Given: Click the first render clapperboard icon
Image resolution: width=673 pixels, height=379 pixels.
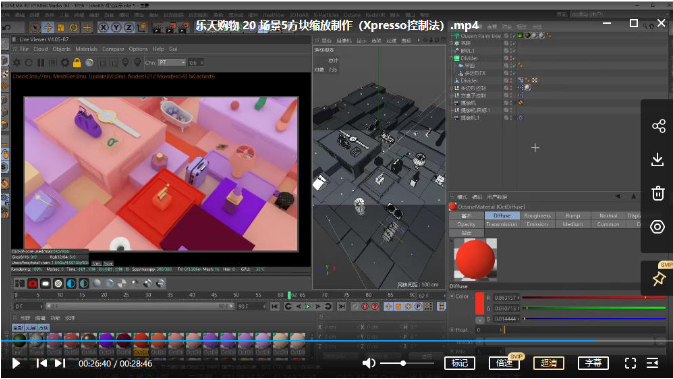Looking at the screenshot, I should (158, 28).
